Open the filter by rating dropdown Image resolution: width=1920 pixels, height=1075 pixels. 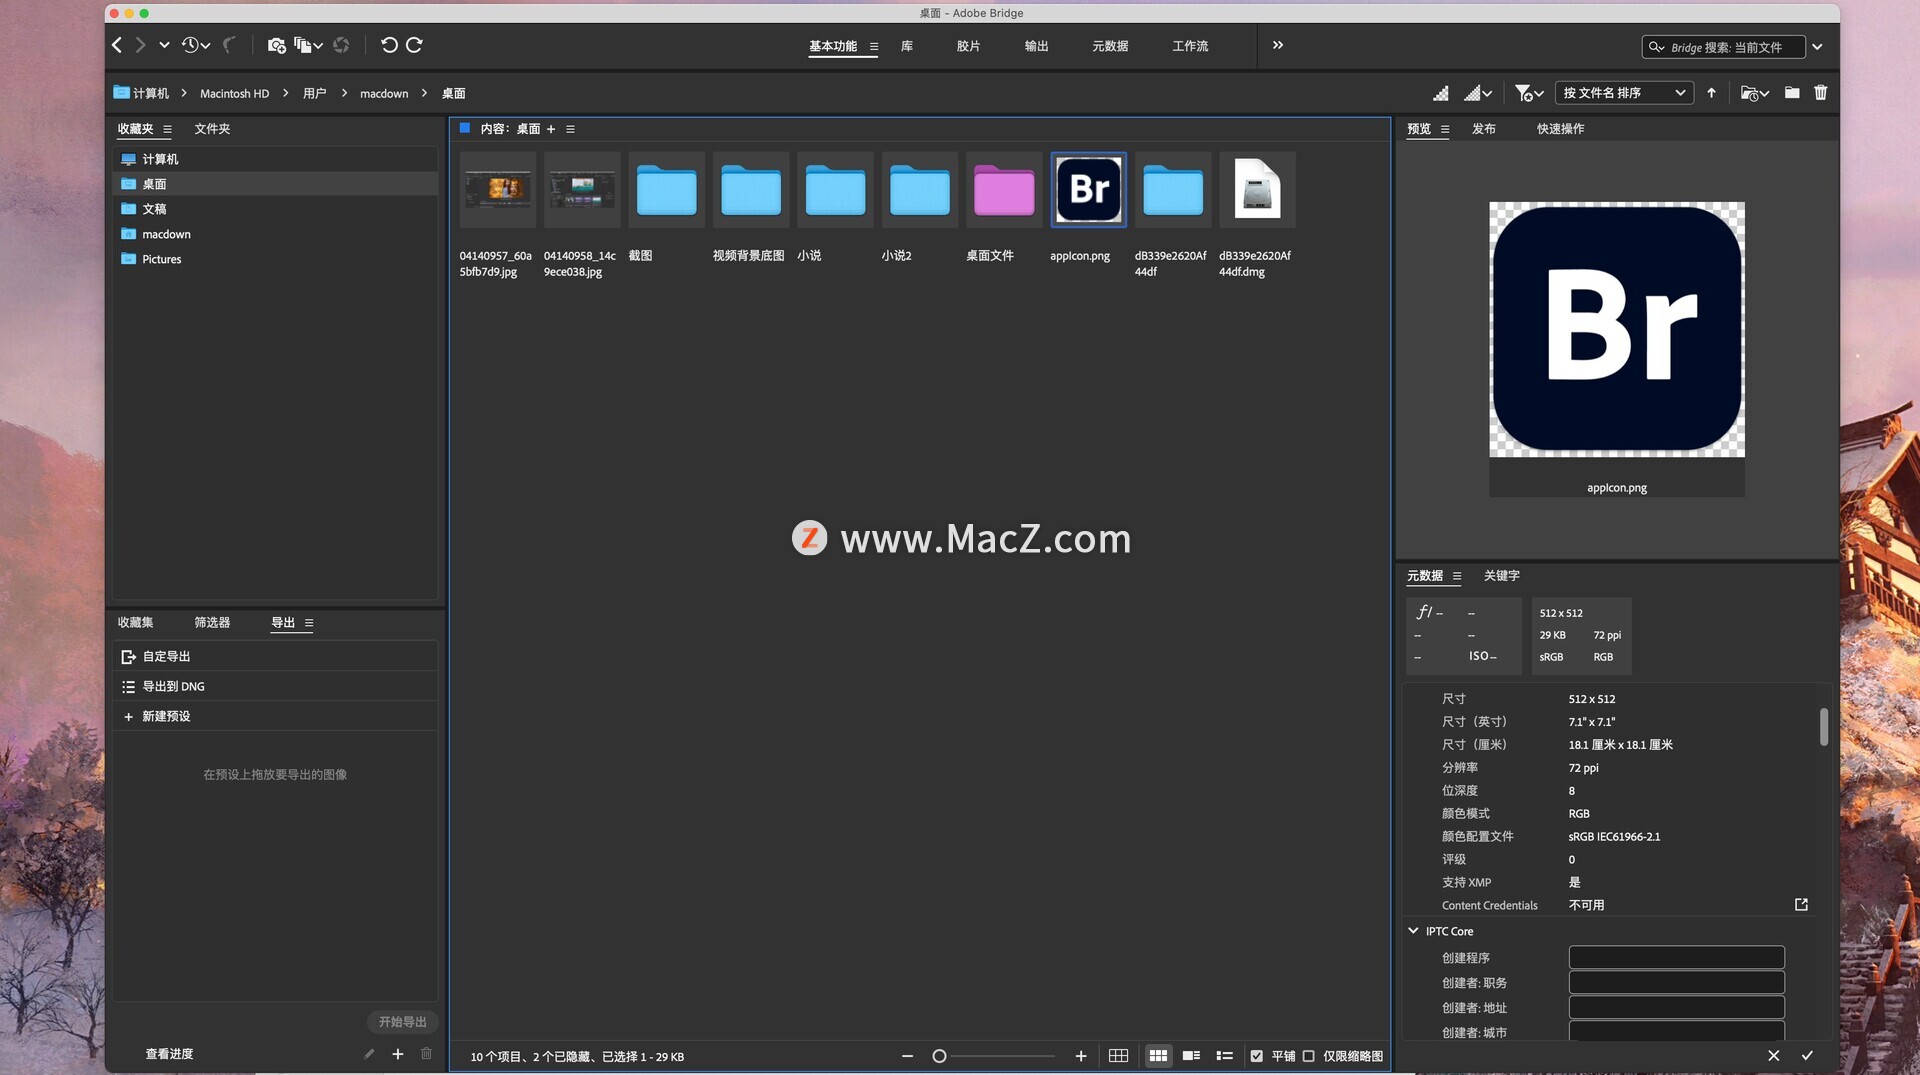(x=1529, y=93)
